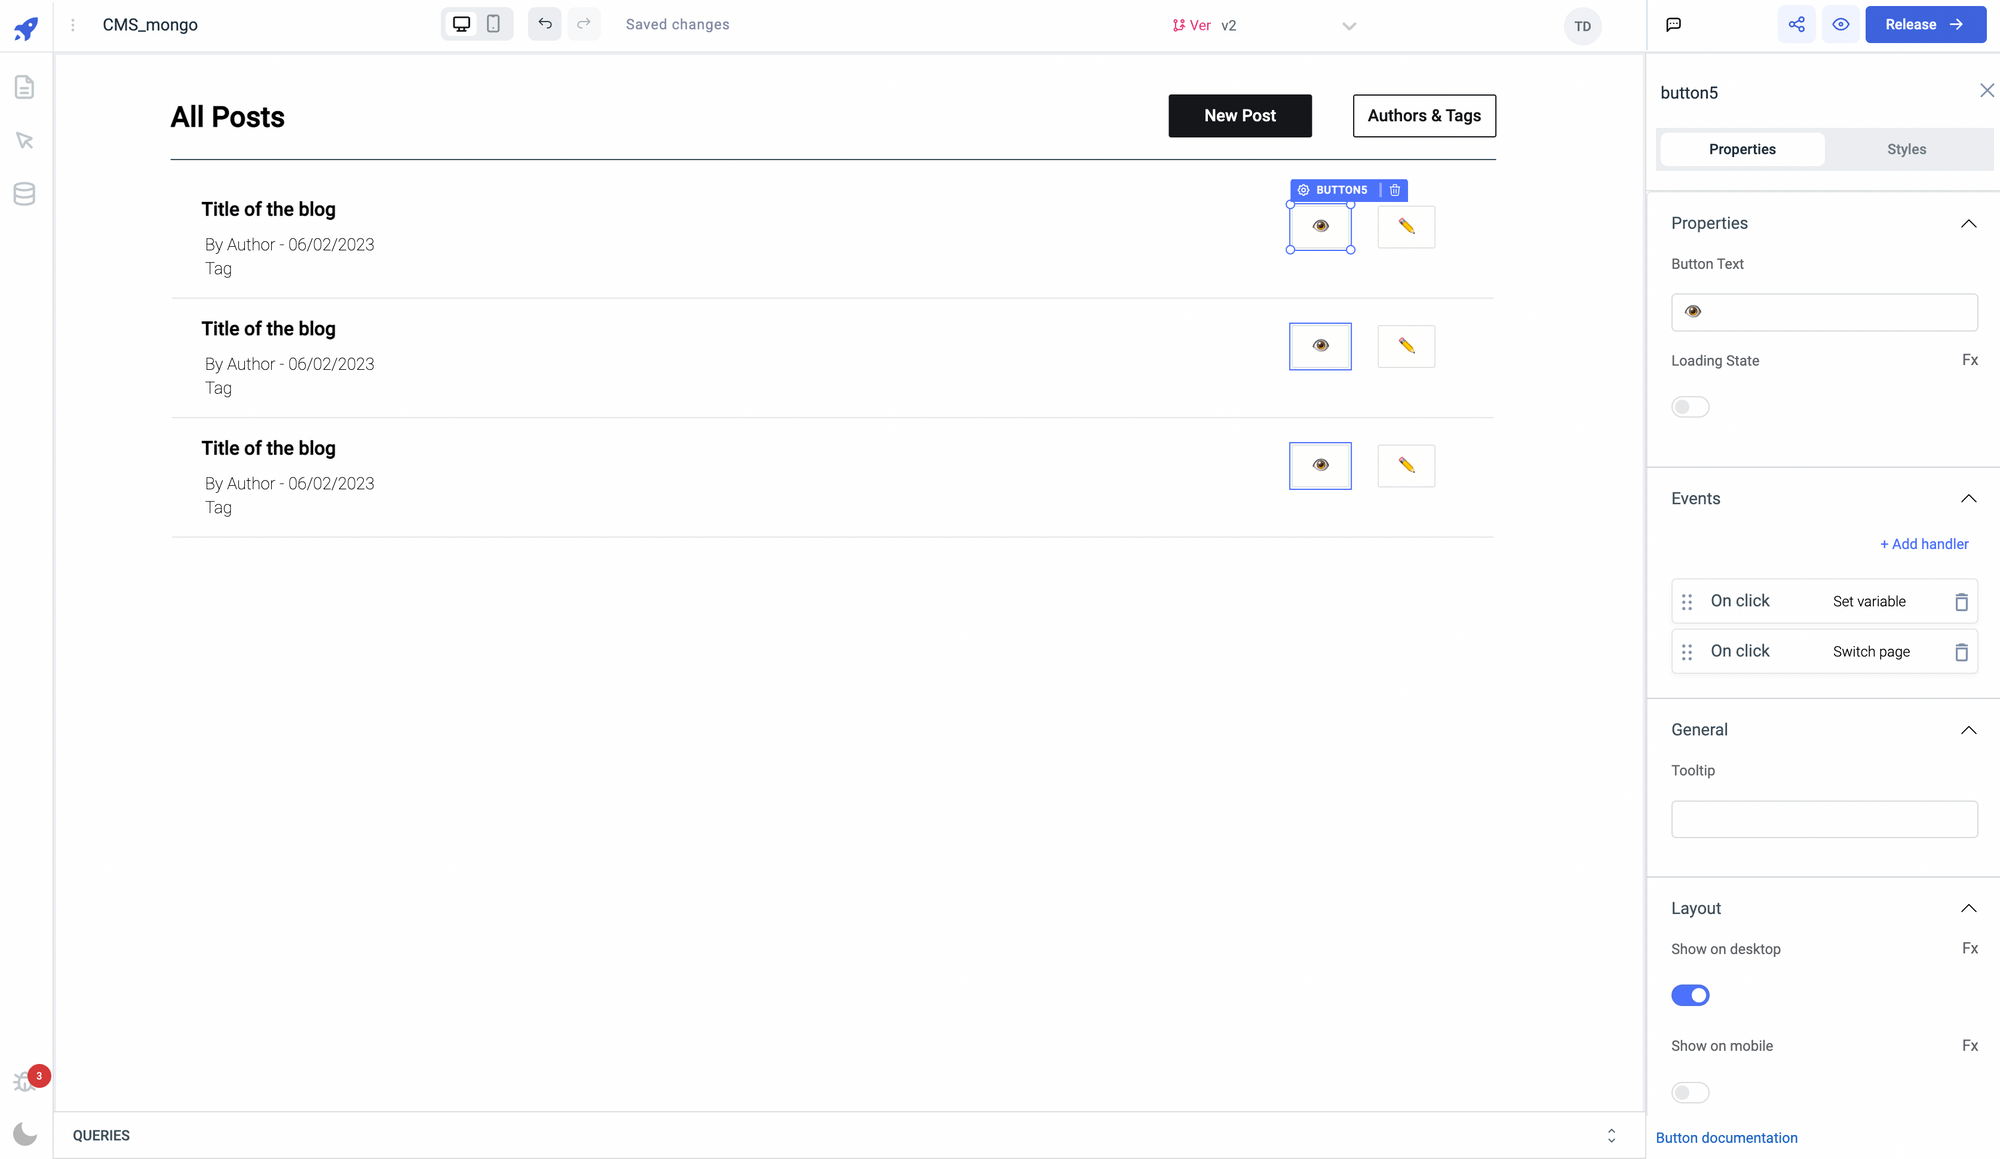Collapse the Events section

click(1968, 499)
